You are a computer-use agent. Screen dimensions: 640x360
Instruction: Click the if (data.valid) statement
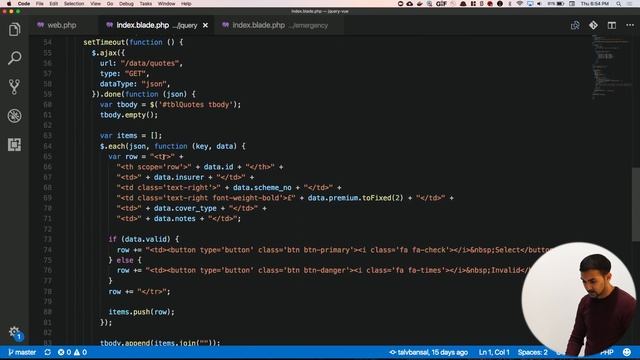point(143,239)
